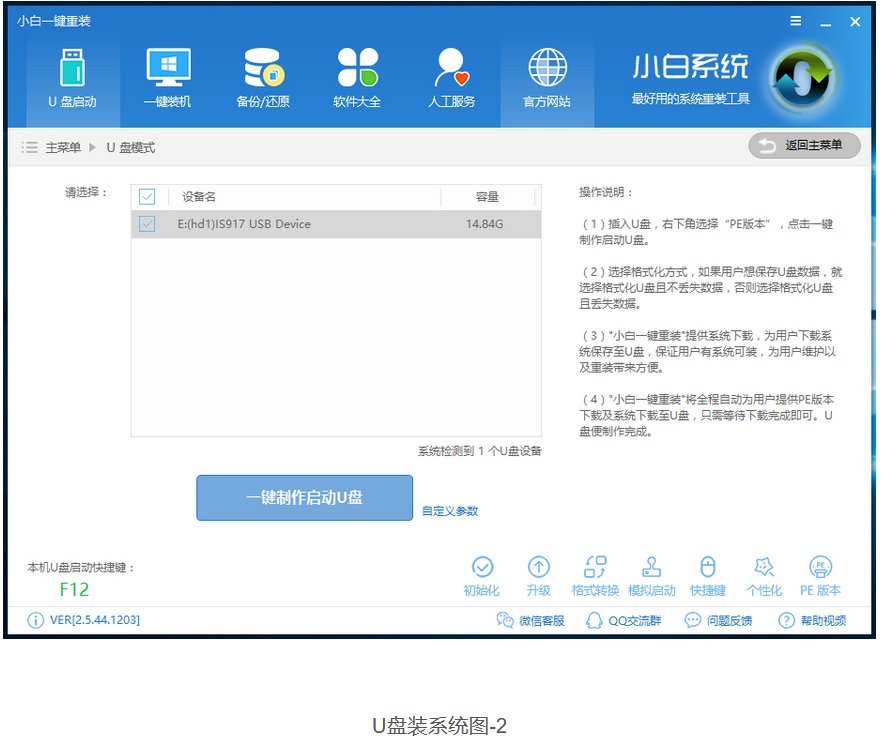The image size is (883, 742).
Task: Click the 初始化 (Initialize) icon
Action: [x=482, y=569]
